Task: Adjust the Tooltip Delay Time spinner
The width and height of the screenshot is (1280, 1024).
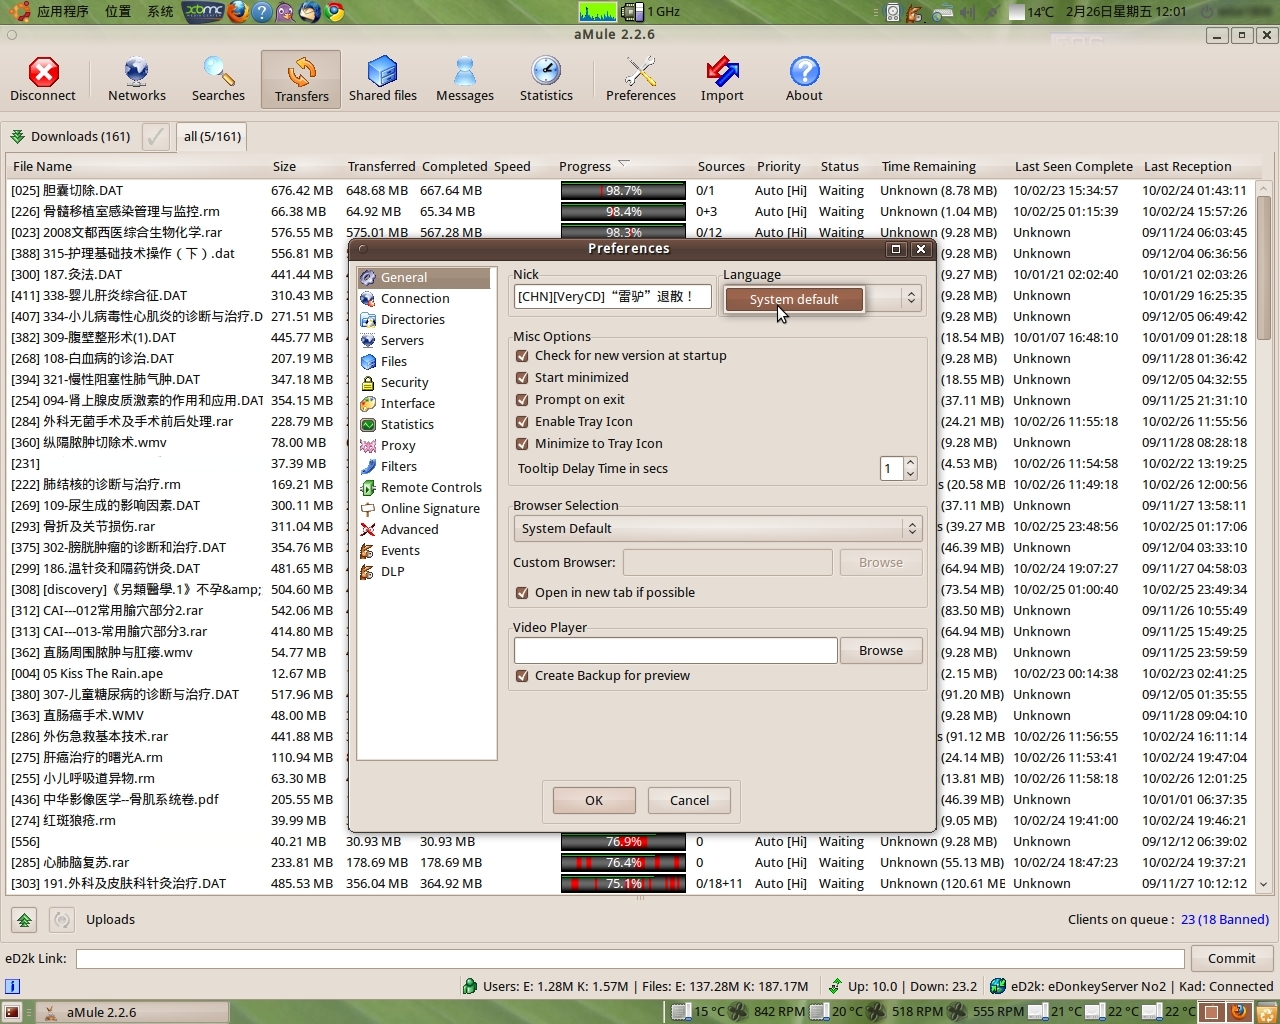Action: 910,468
